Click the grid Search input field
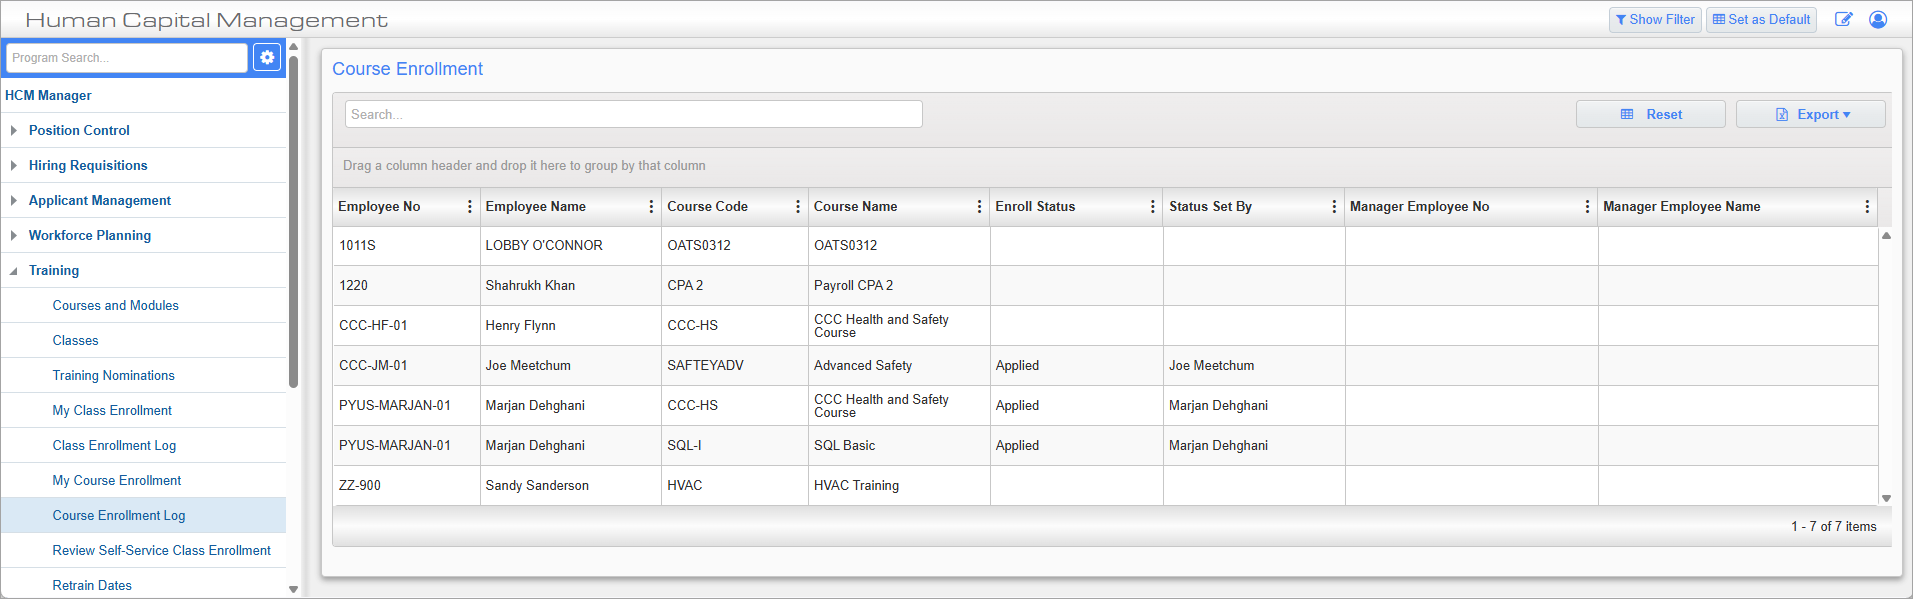 634,114
